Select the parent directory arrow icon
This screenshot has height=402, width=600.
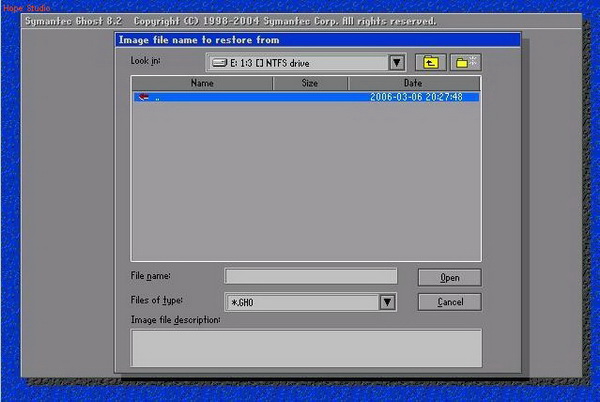point(143,97)
